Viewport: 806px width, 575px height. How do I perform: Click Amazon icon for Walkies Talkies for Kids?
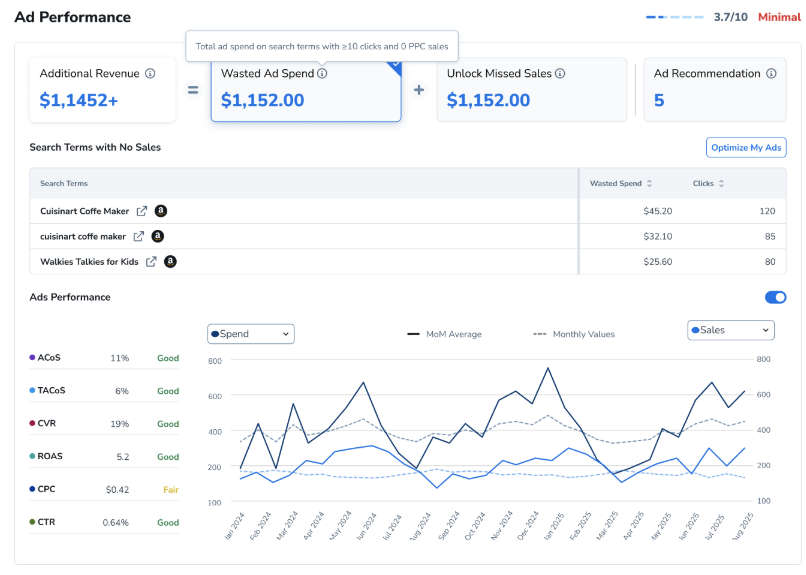(x=170, y=262)
